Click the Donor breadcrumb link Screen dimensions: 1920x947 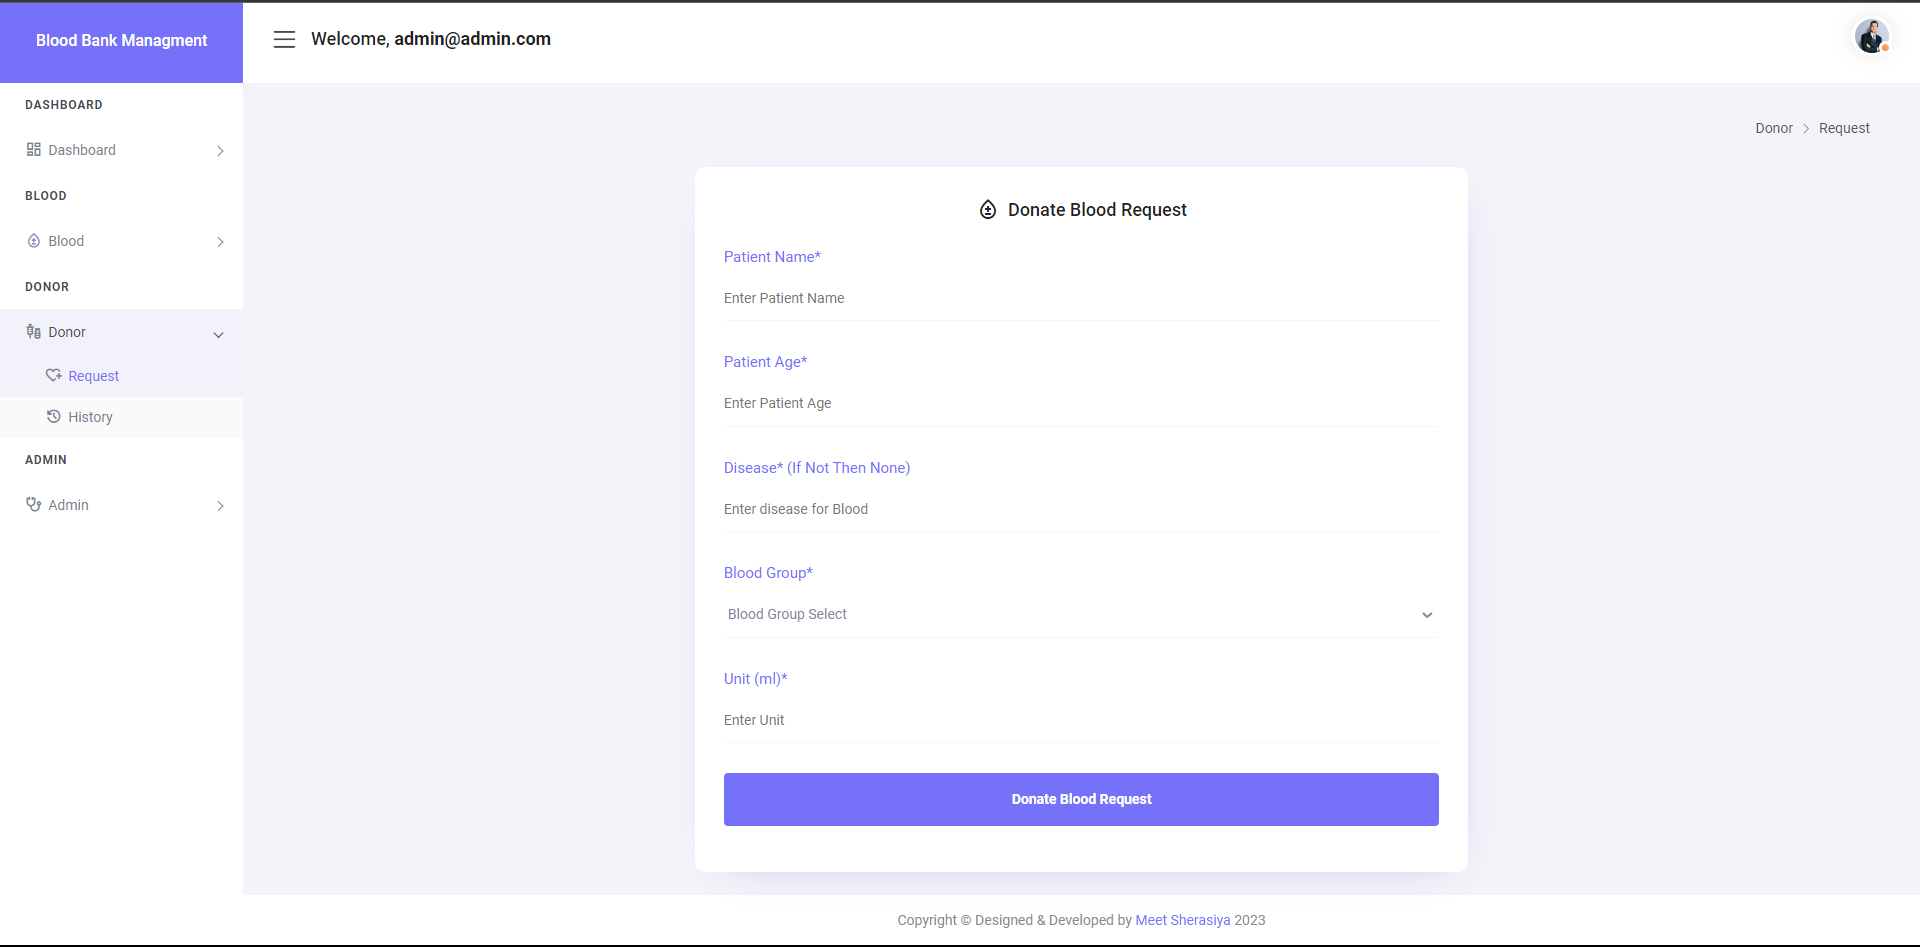pyautogui.click(x=1773, y=128)
